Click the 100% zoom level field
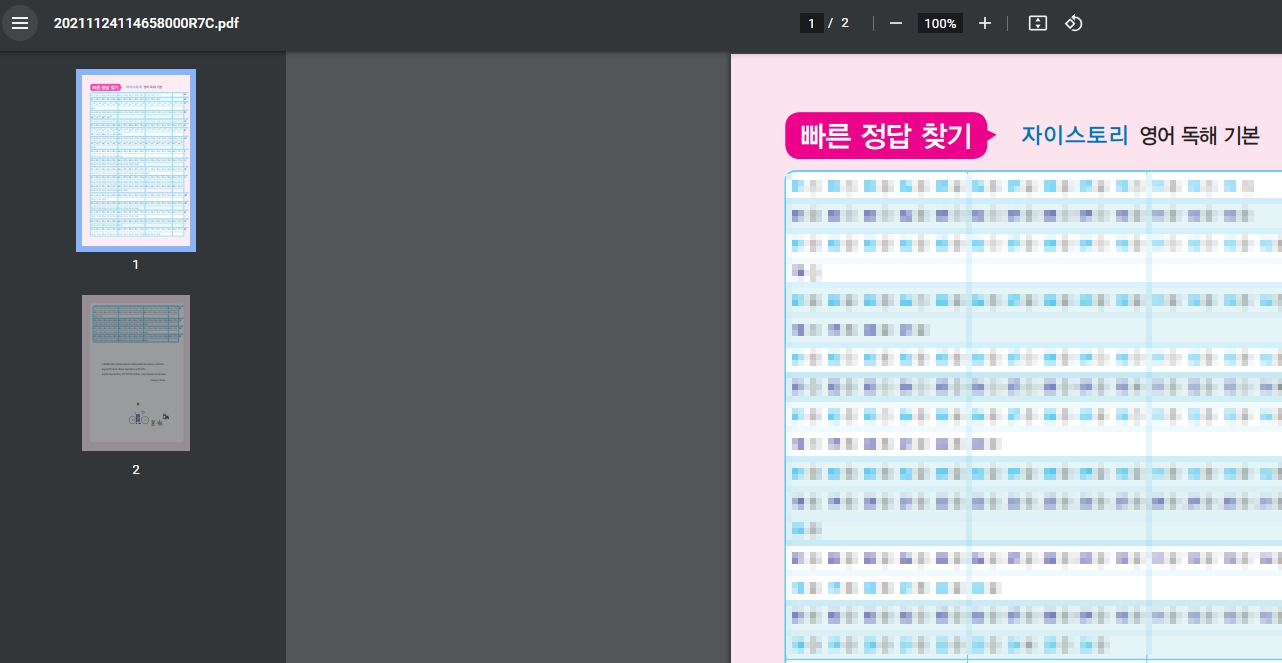The height and width of the screenshot is (663, 1282). tap(940, 23)
